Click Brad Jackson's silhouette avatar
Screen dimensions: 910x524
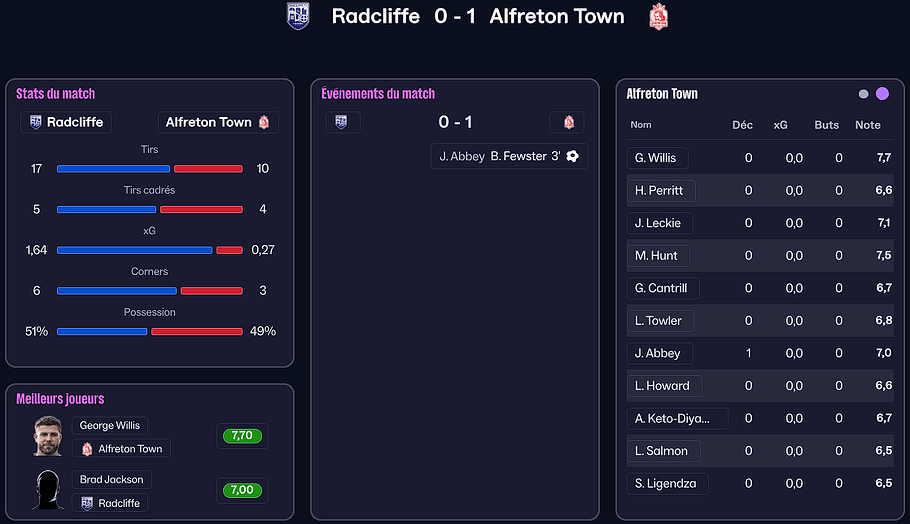click(48, 490)
